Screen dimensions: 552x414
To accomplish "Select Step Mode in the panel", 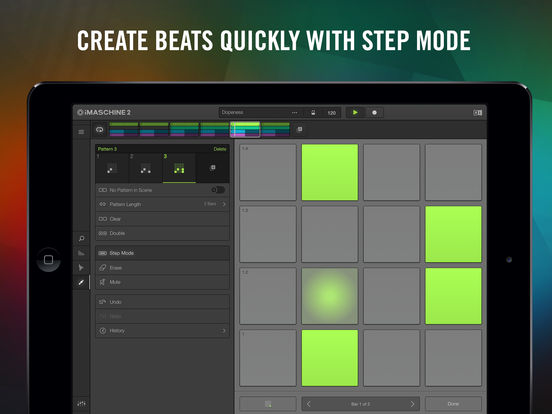I will pyautogui.click(x=162, y=253).
